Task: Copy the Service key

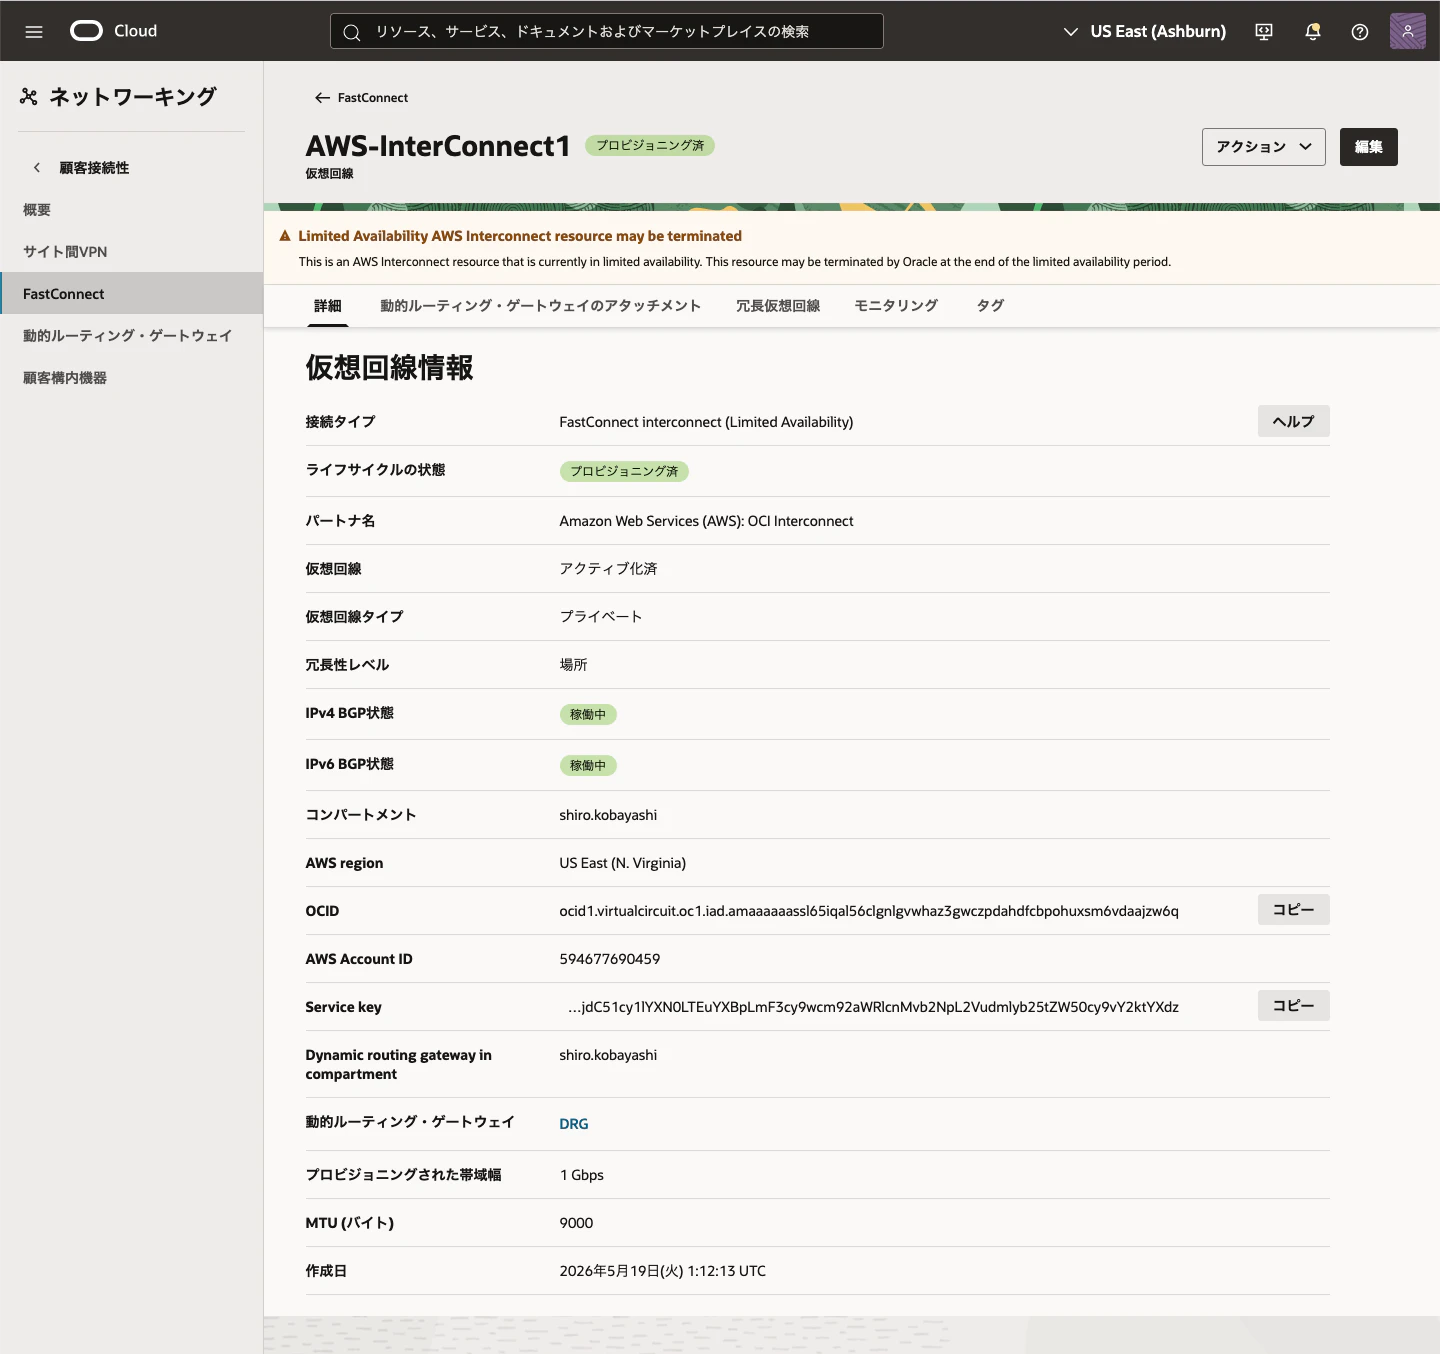Action: tap(1294, 1006)
